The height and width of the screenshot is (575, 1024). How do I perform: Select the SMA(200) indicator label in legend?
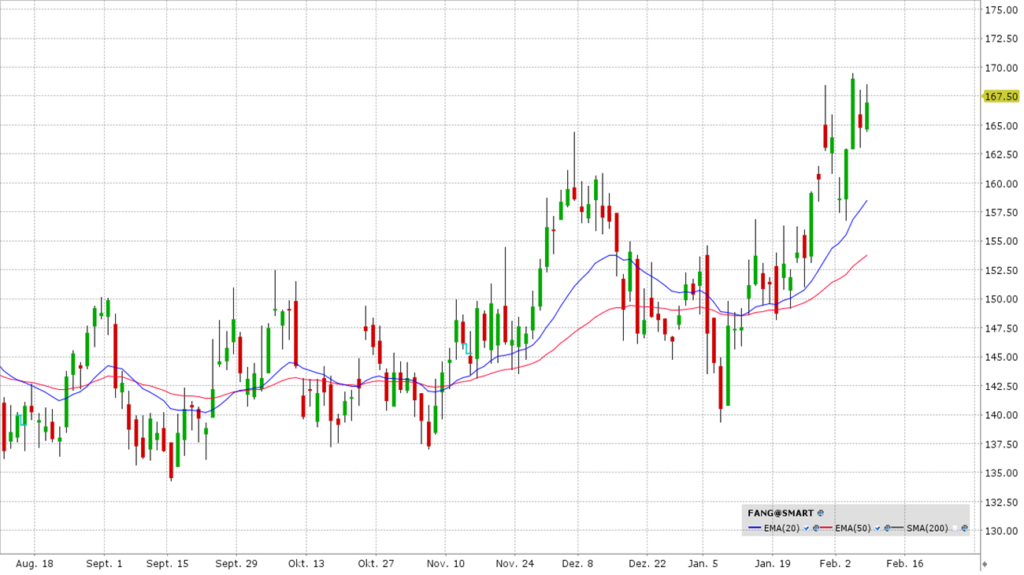pyautogui.click(x=927, y=528)
